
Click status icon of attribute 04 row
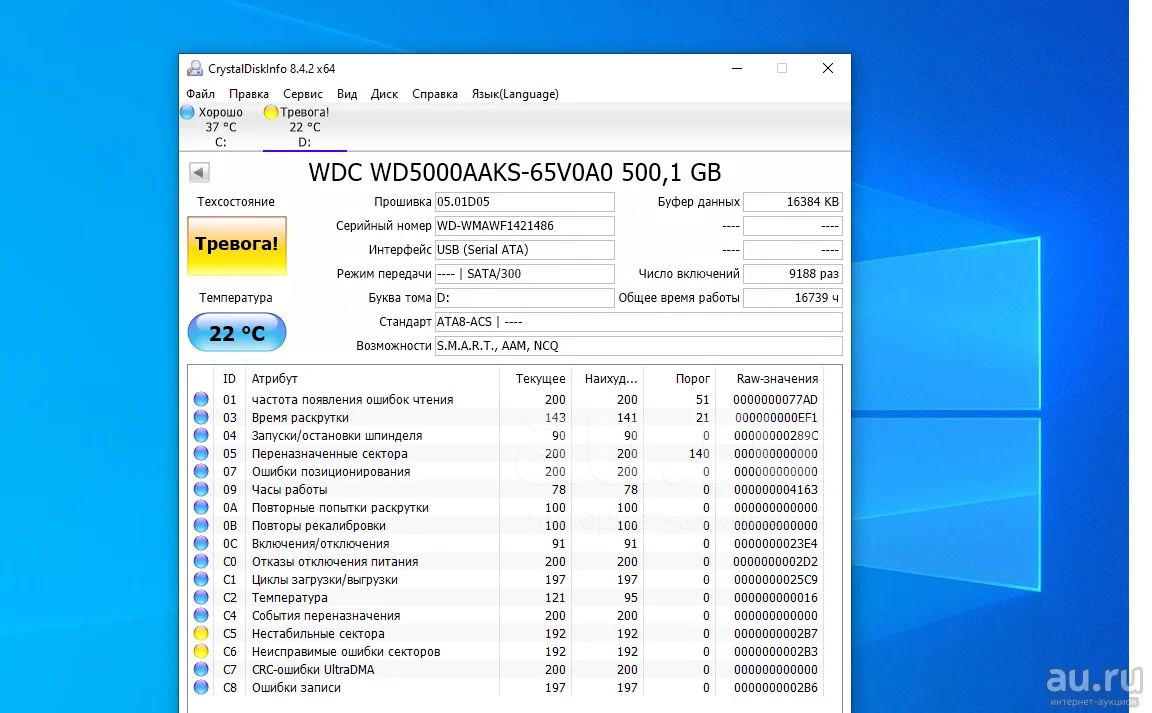point(201,435)
